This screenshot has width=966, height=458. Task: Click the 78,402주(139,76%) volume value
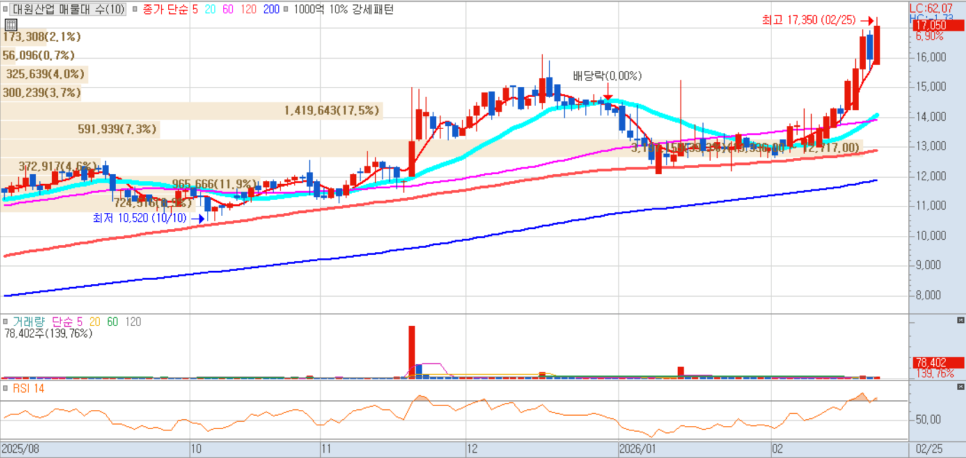(48, 333)
